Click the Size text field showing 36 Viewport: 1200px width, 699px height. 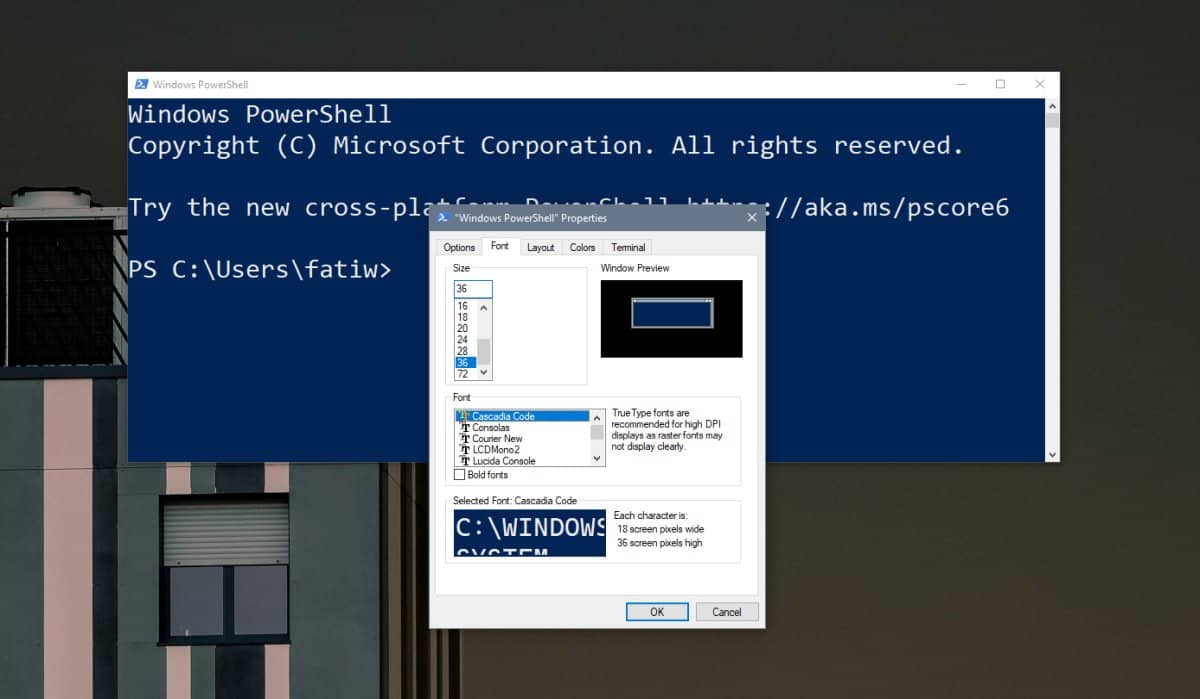(x=473, y=289)
